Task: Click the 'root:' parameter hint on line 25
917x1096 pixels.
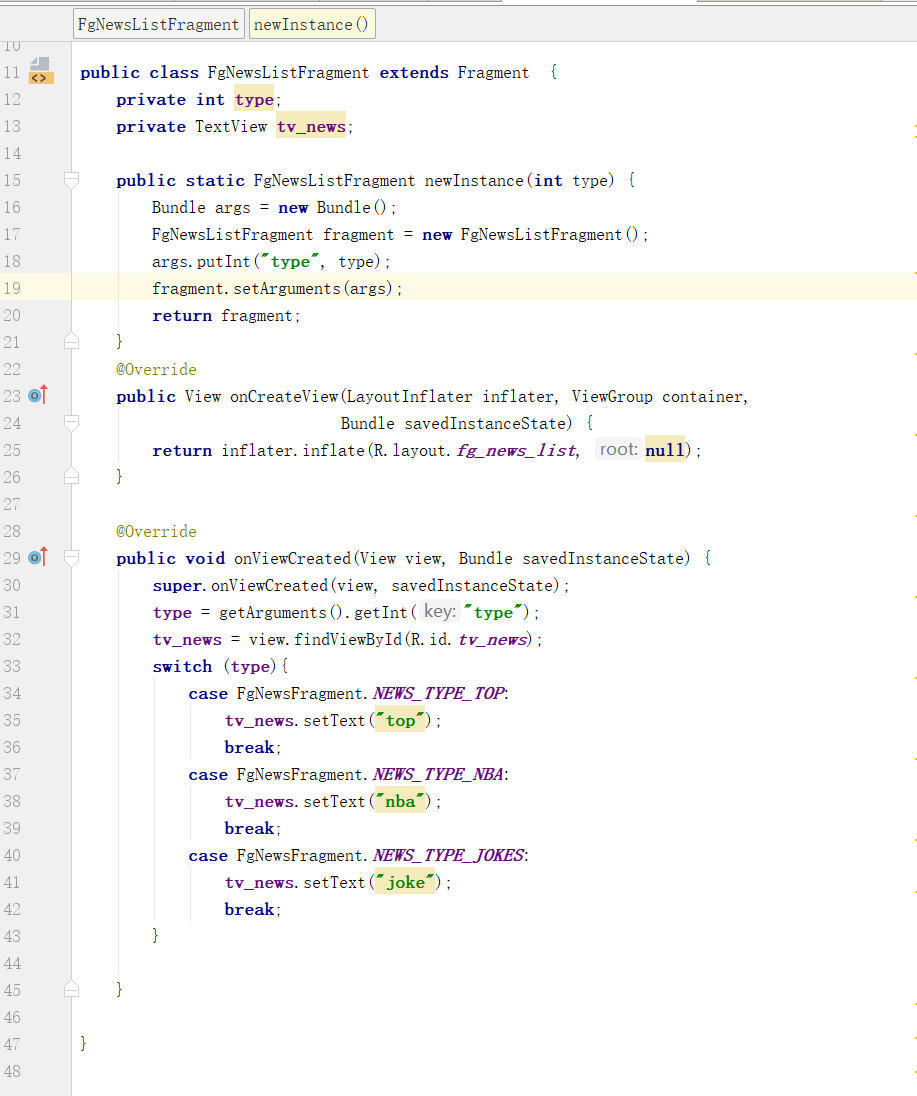Action: [x=619, y=449]
